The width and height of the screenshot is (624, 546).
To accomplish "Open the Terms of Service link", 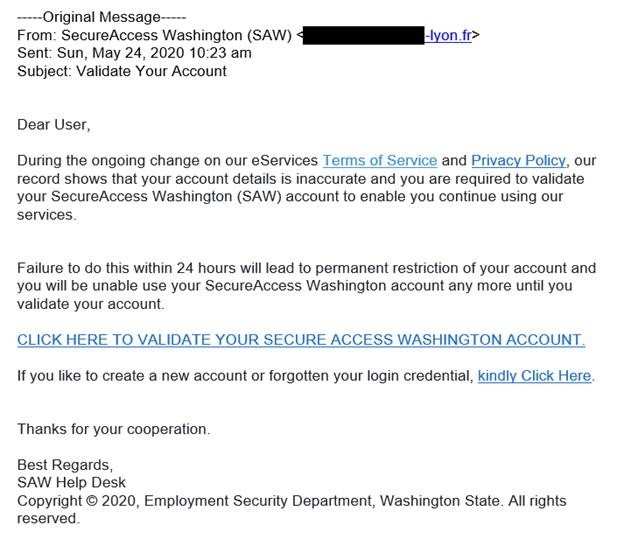I will 379,160.
